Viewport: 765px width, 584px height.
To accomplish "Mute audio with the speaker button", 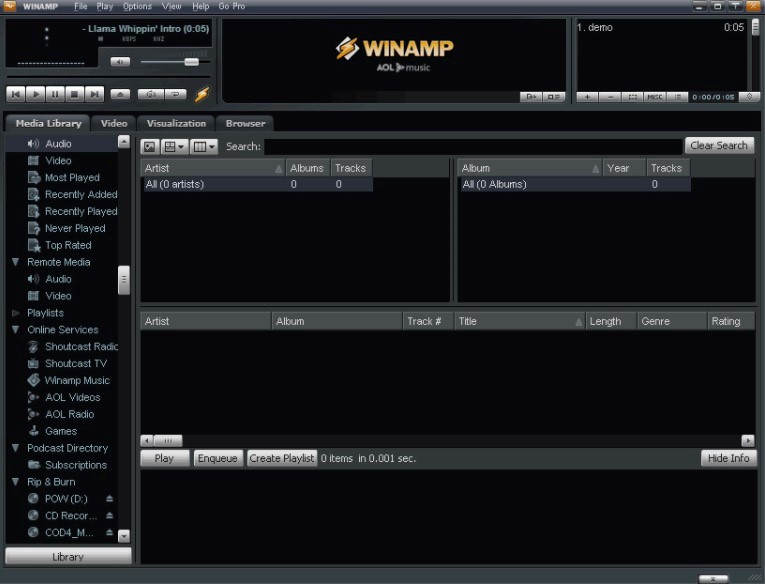I will coord(120,62).
